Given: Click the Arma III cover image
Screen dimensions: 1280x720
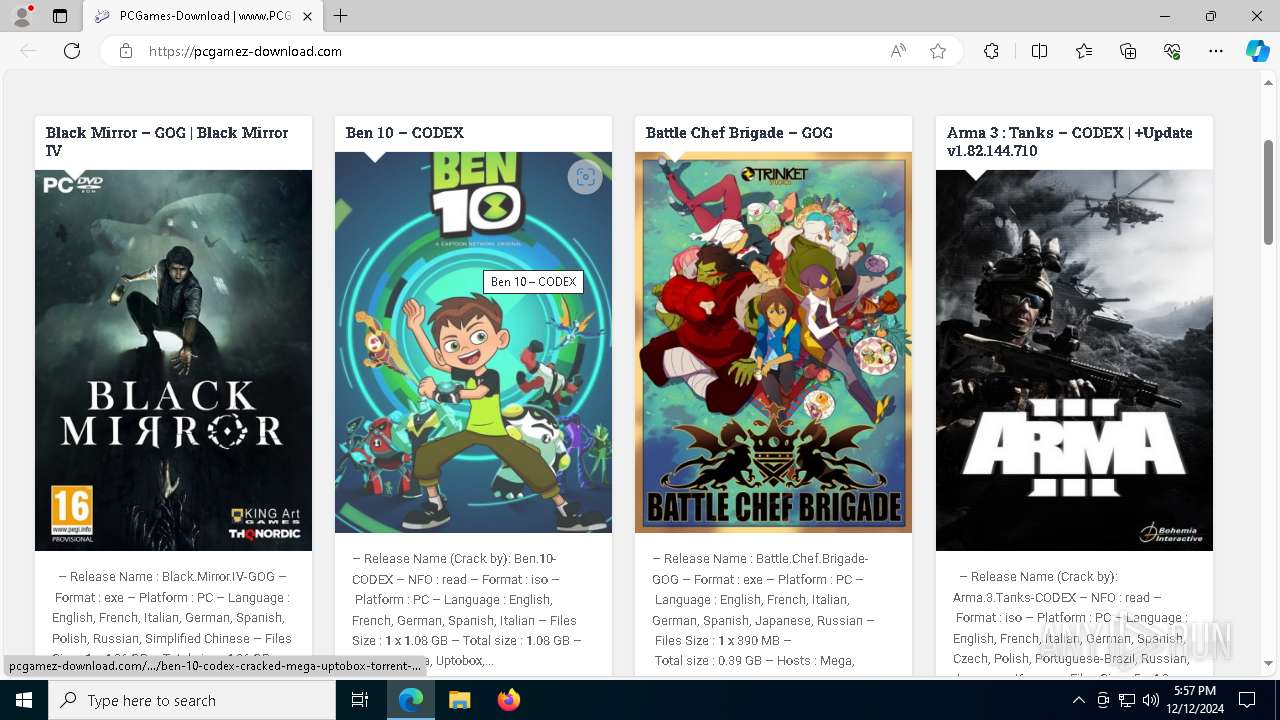Looking at the screenshot, I should pyautogui.click(x=1074, y=360).
